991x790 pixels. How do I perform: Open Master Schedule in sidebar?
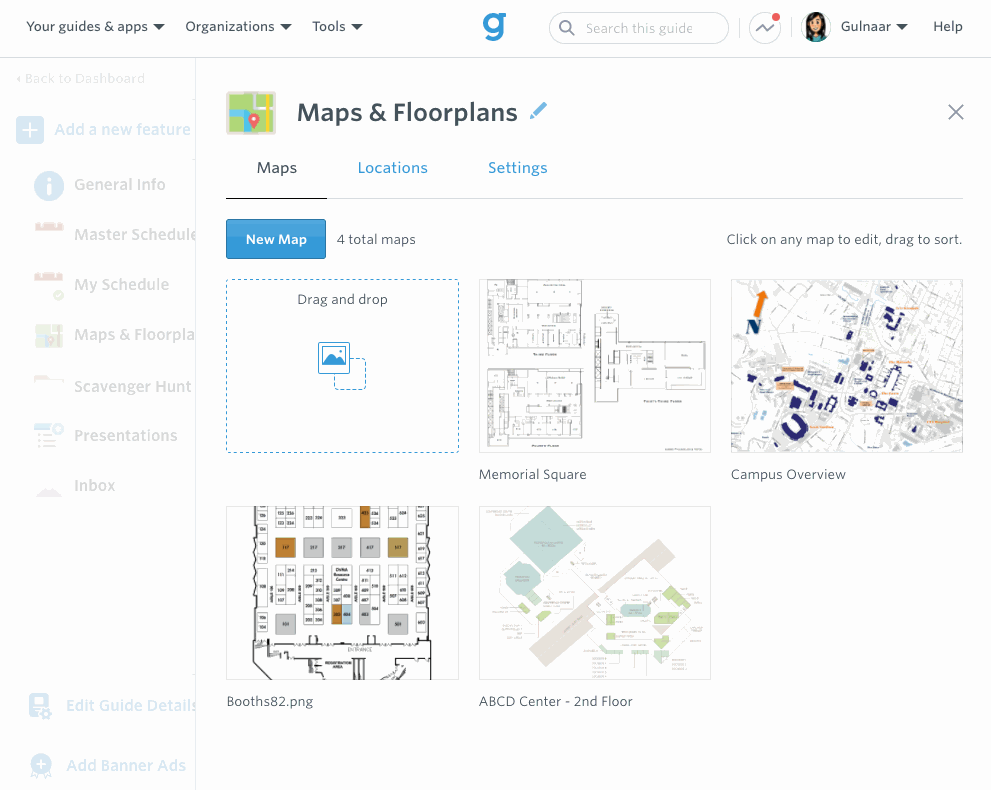pos(135,234)
